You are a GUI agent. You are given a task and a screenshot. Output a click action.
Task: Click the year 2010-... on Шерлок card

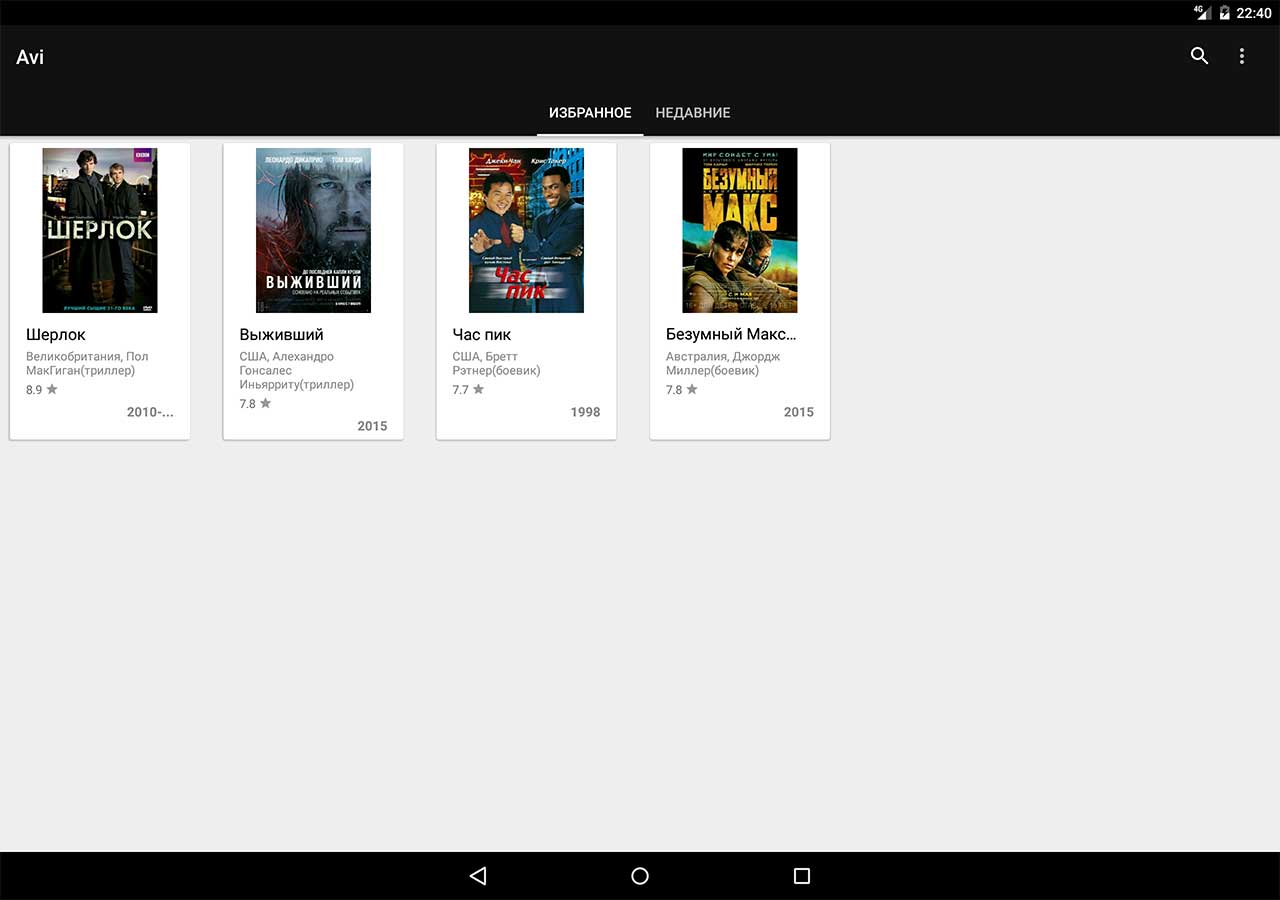(x=150, y=412)
